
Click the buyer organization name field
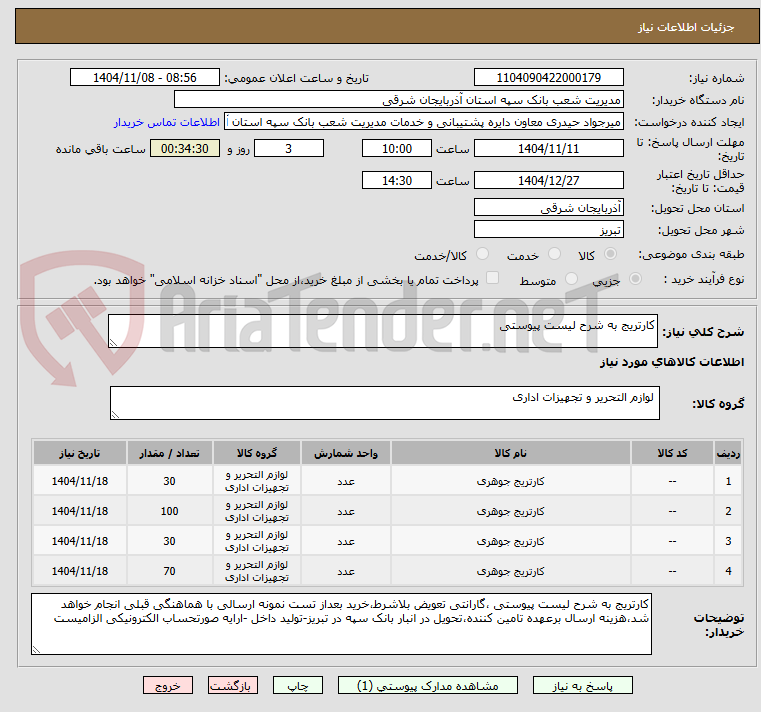tap(398, 100)
